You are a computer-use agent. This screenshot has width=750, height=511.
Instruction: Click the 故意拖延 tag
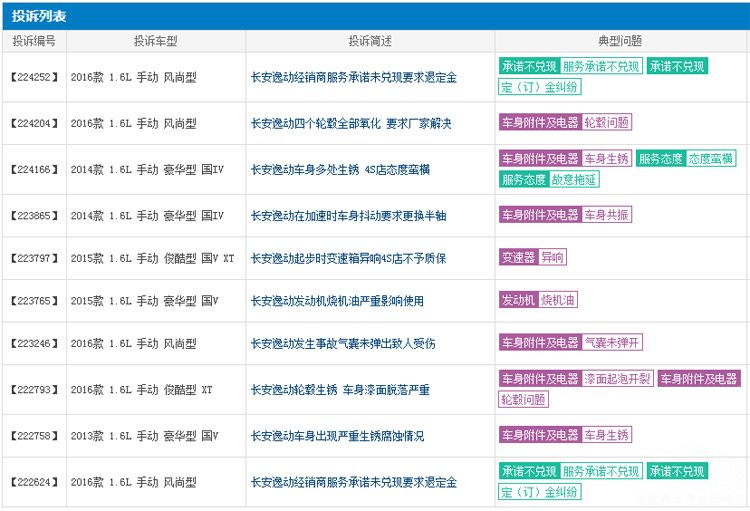(575, 180)
